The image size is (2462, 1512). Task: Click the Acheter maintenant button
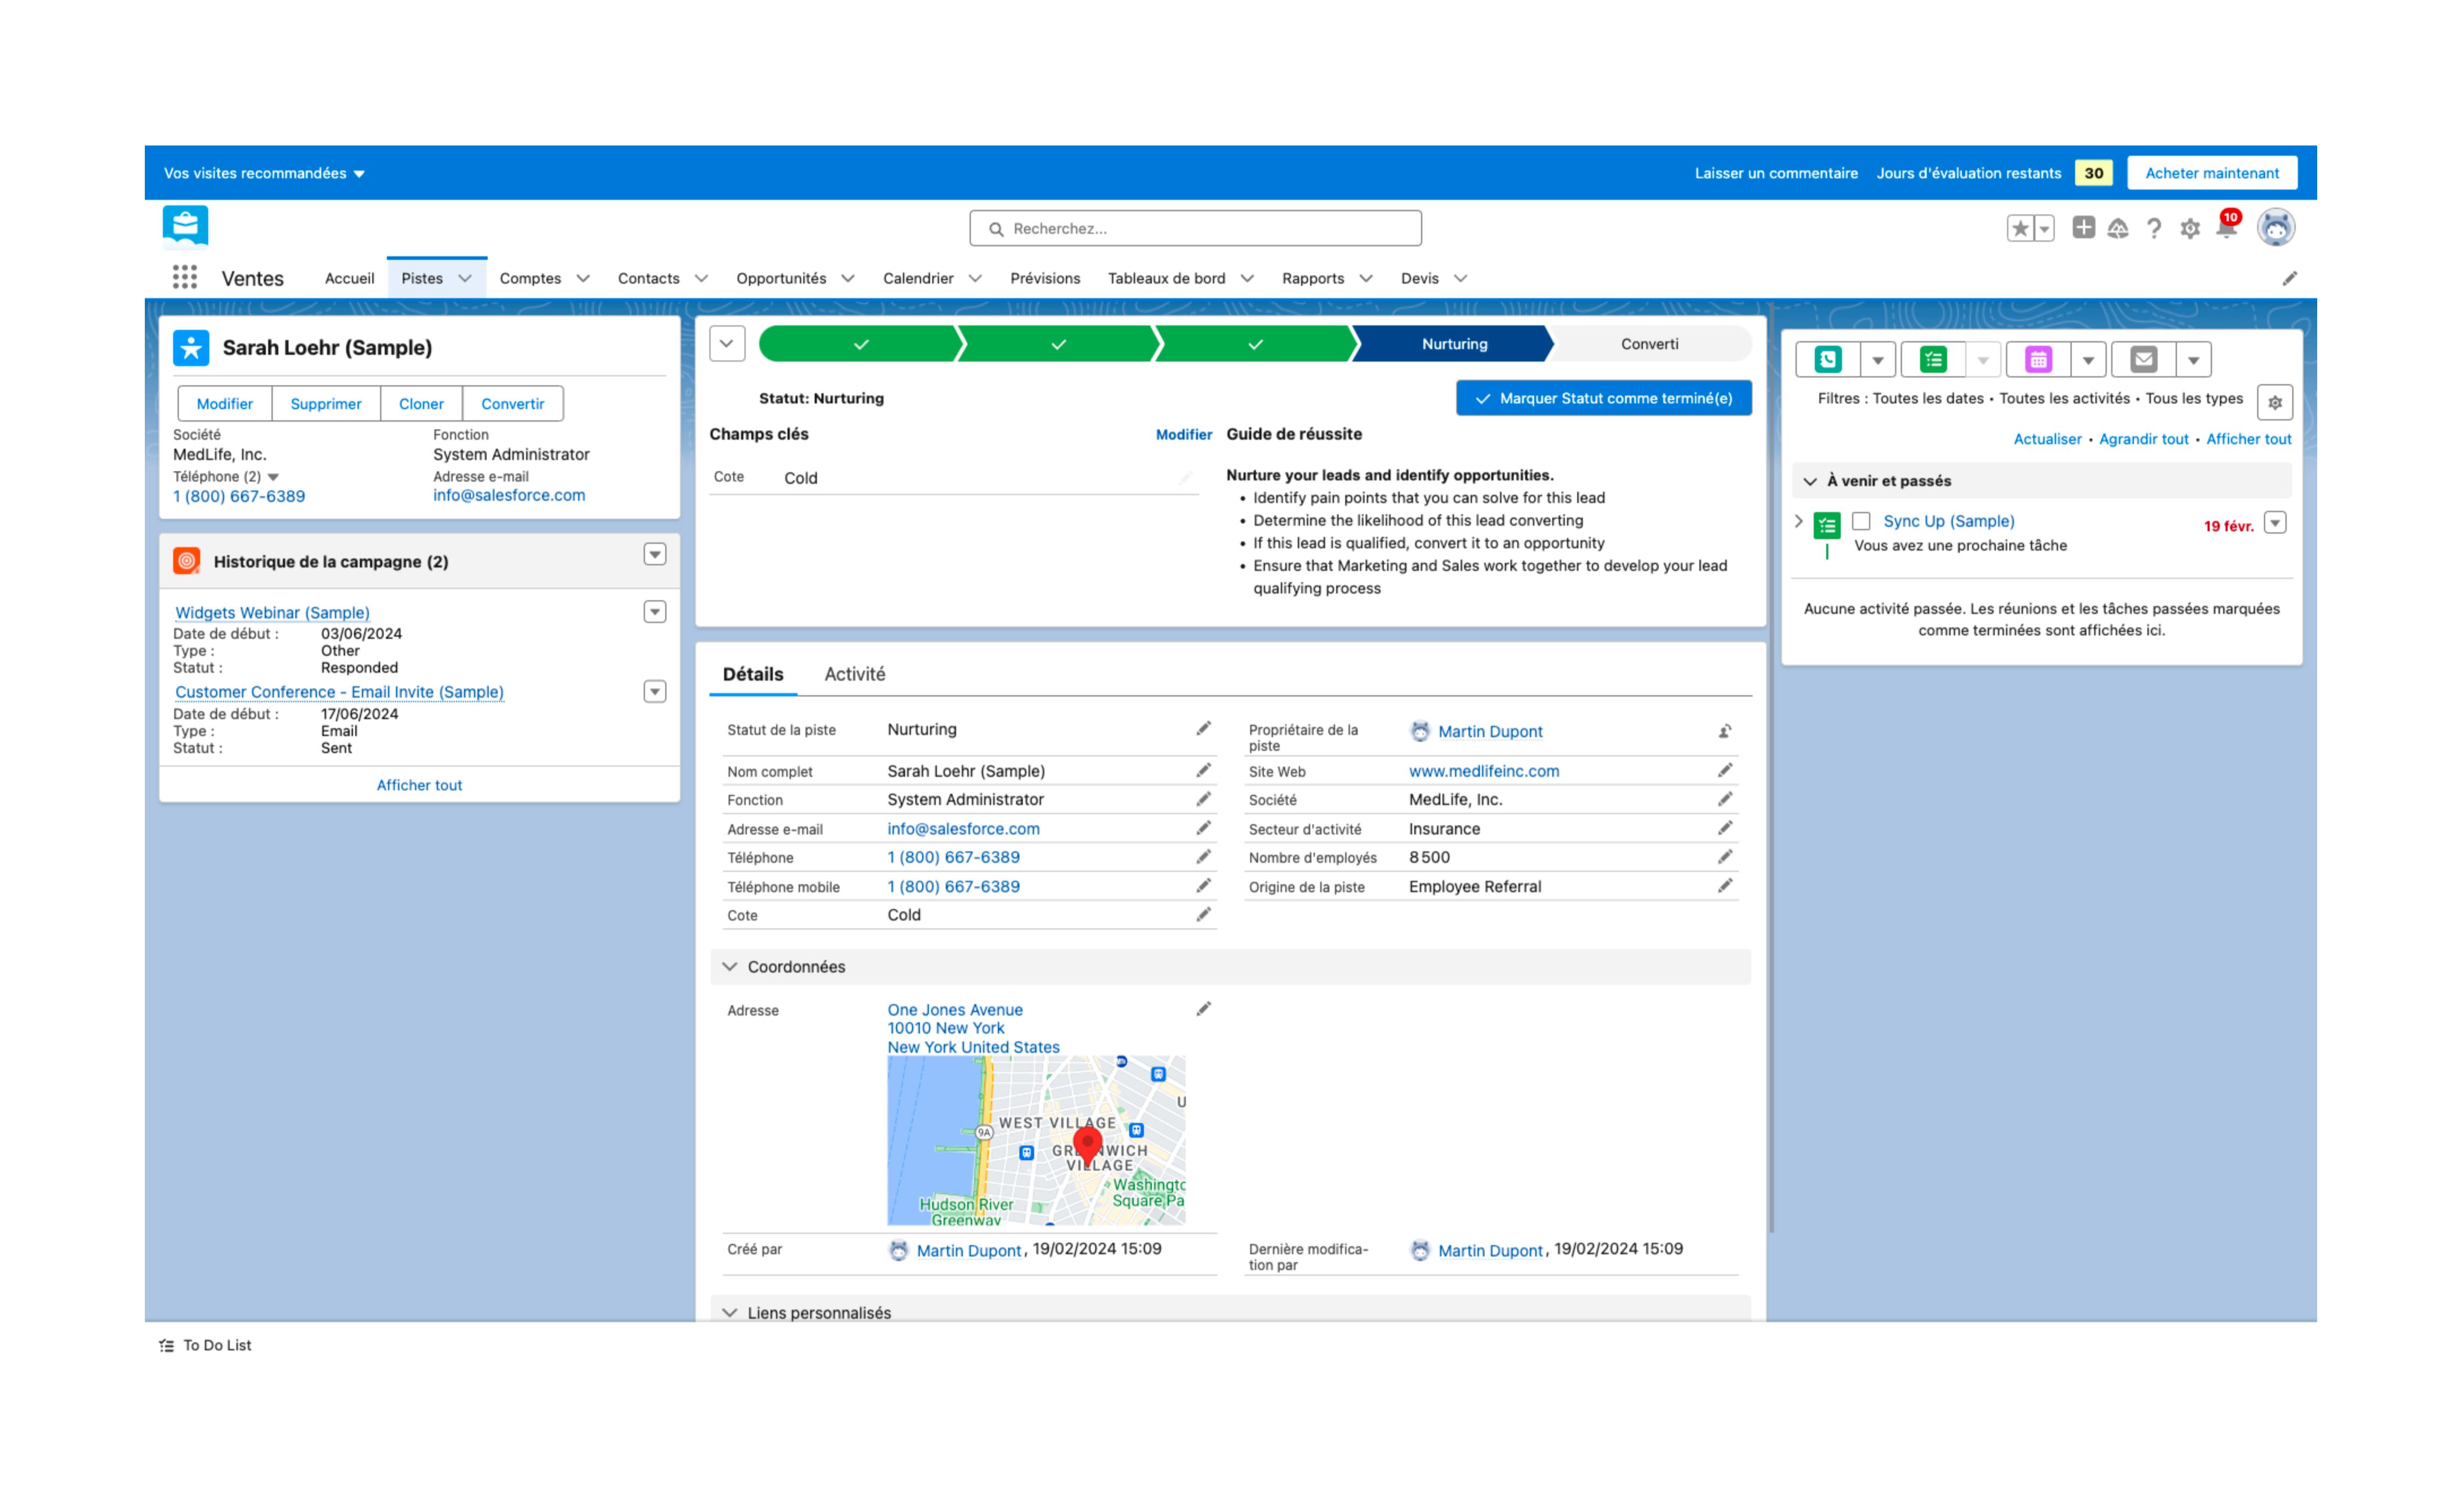coord(2211,173)
